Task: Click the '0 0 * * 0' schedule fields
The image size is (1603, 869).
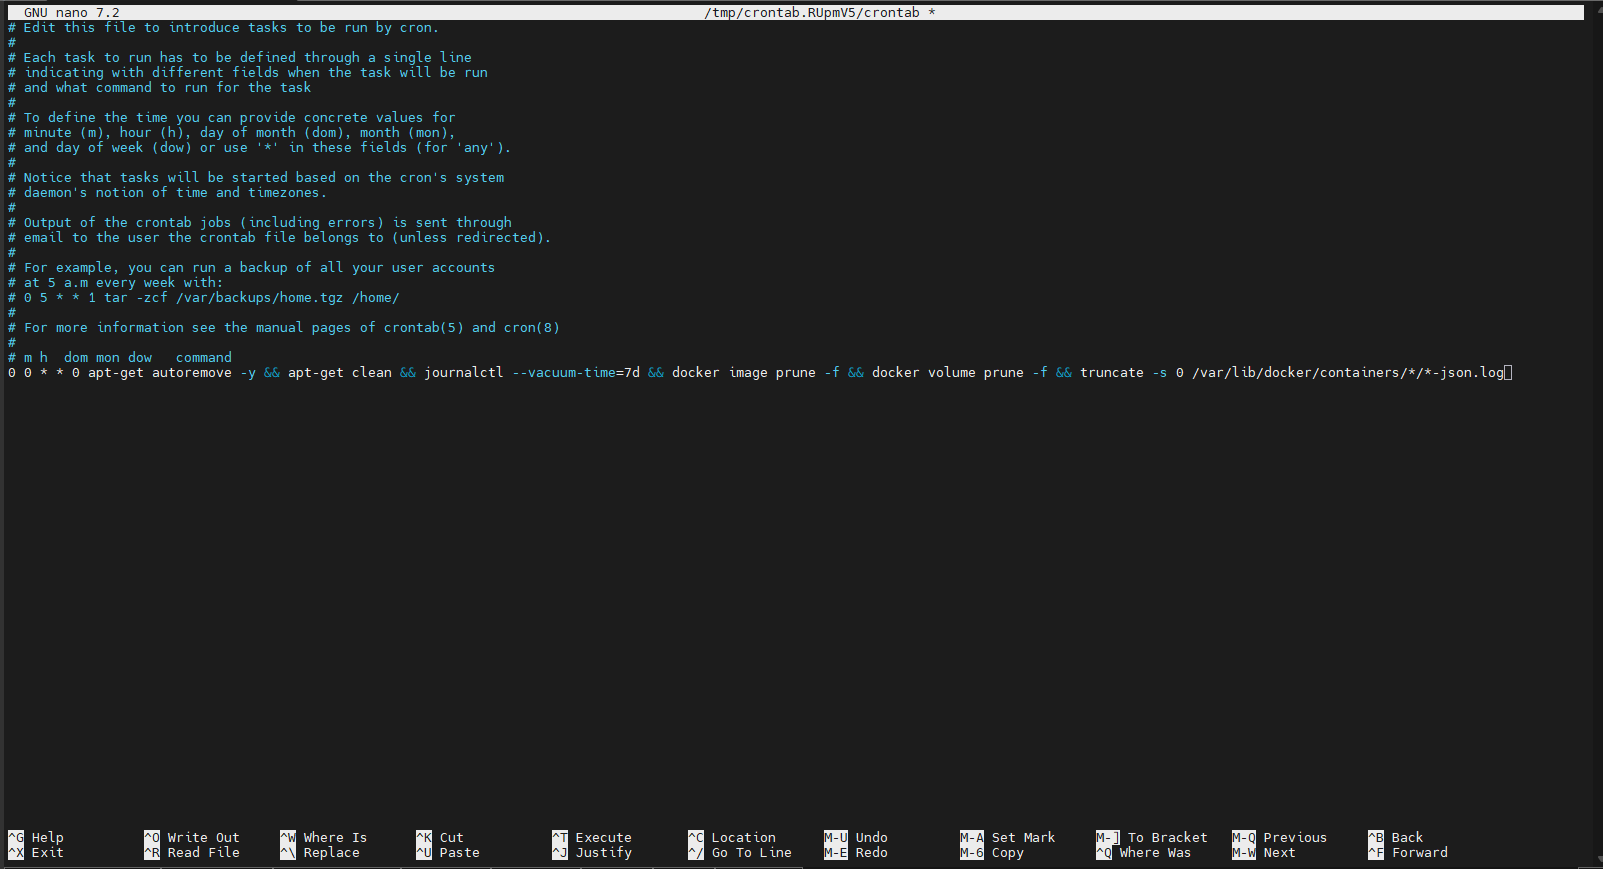Action: [44, 373]
